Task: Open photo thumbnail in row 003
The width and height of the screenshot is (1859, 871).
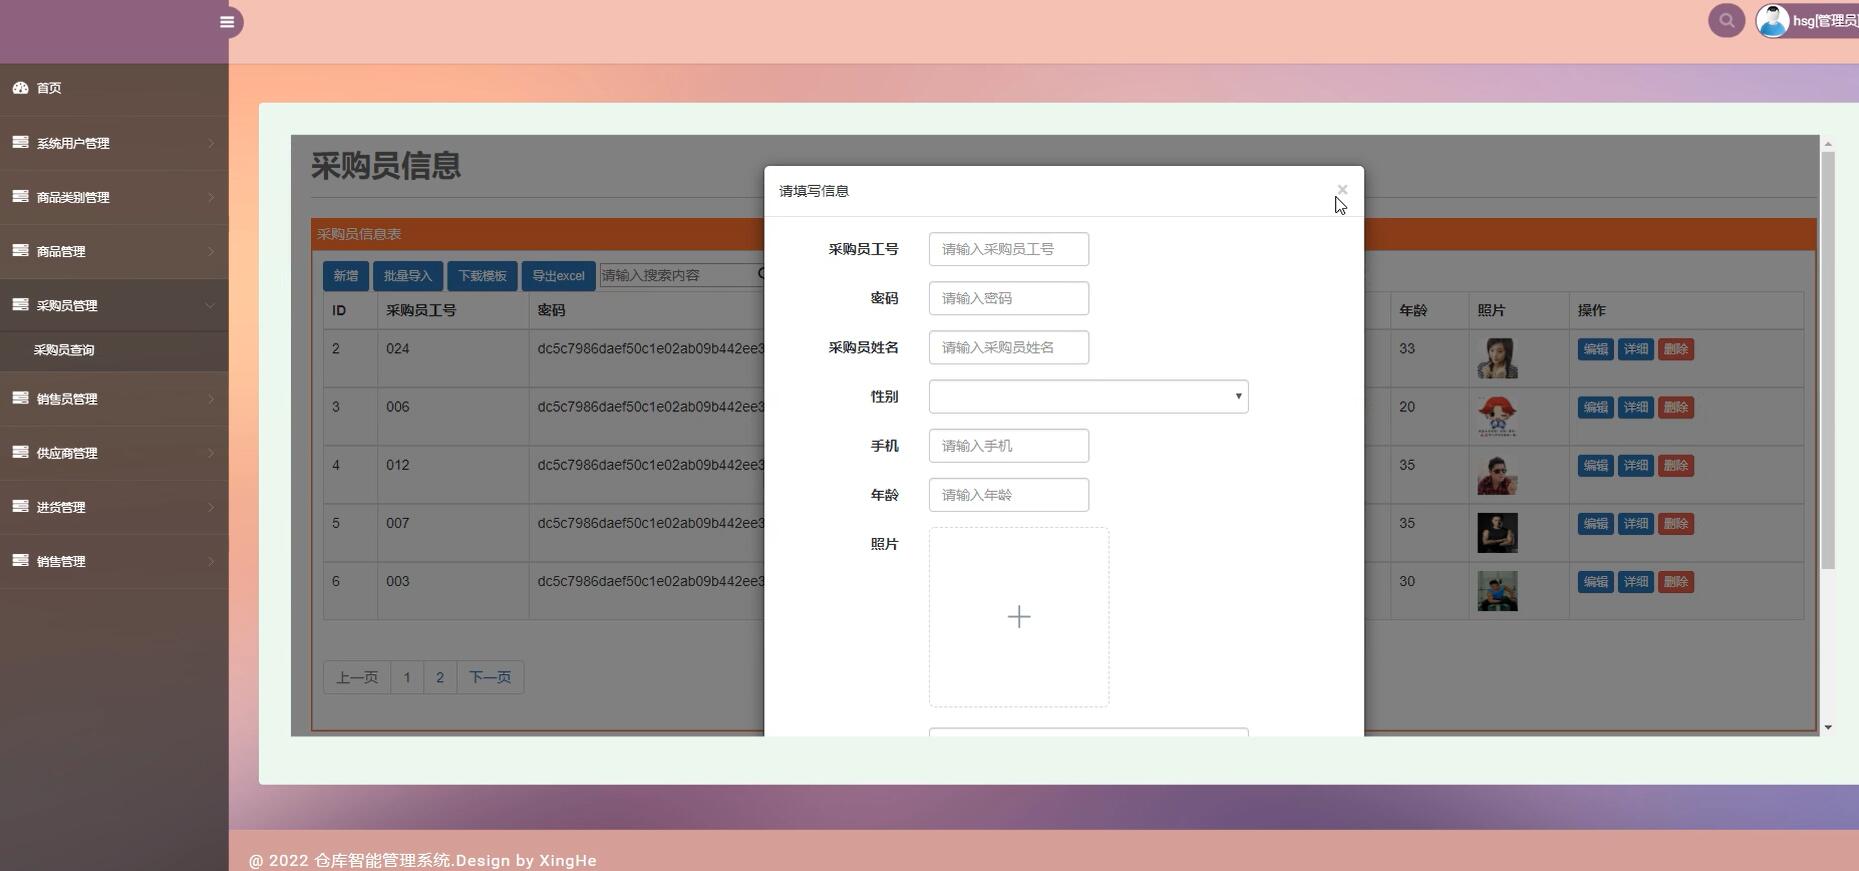Action: pos(1497,590)
